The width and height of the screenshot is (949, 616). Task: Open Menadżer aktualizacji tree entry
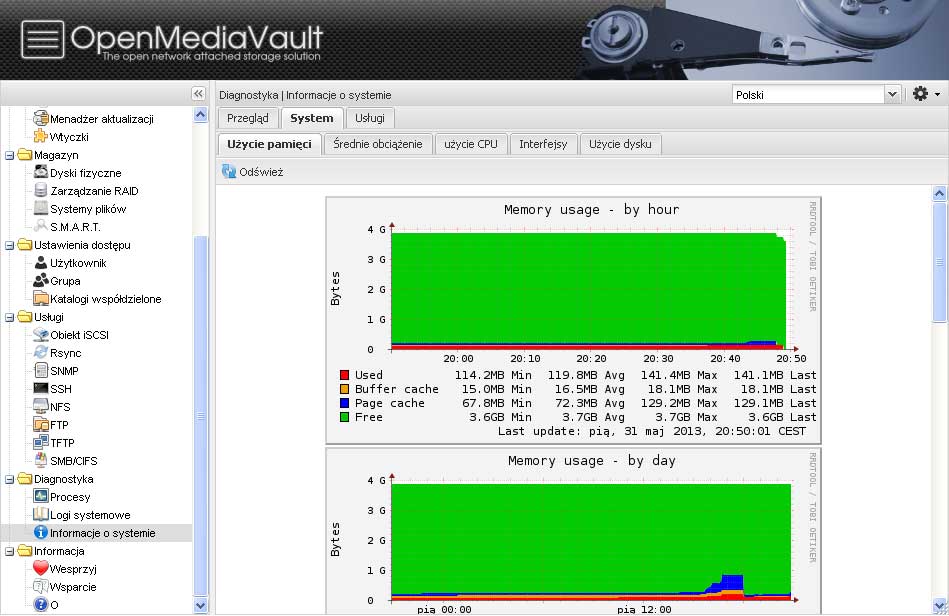102,119
